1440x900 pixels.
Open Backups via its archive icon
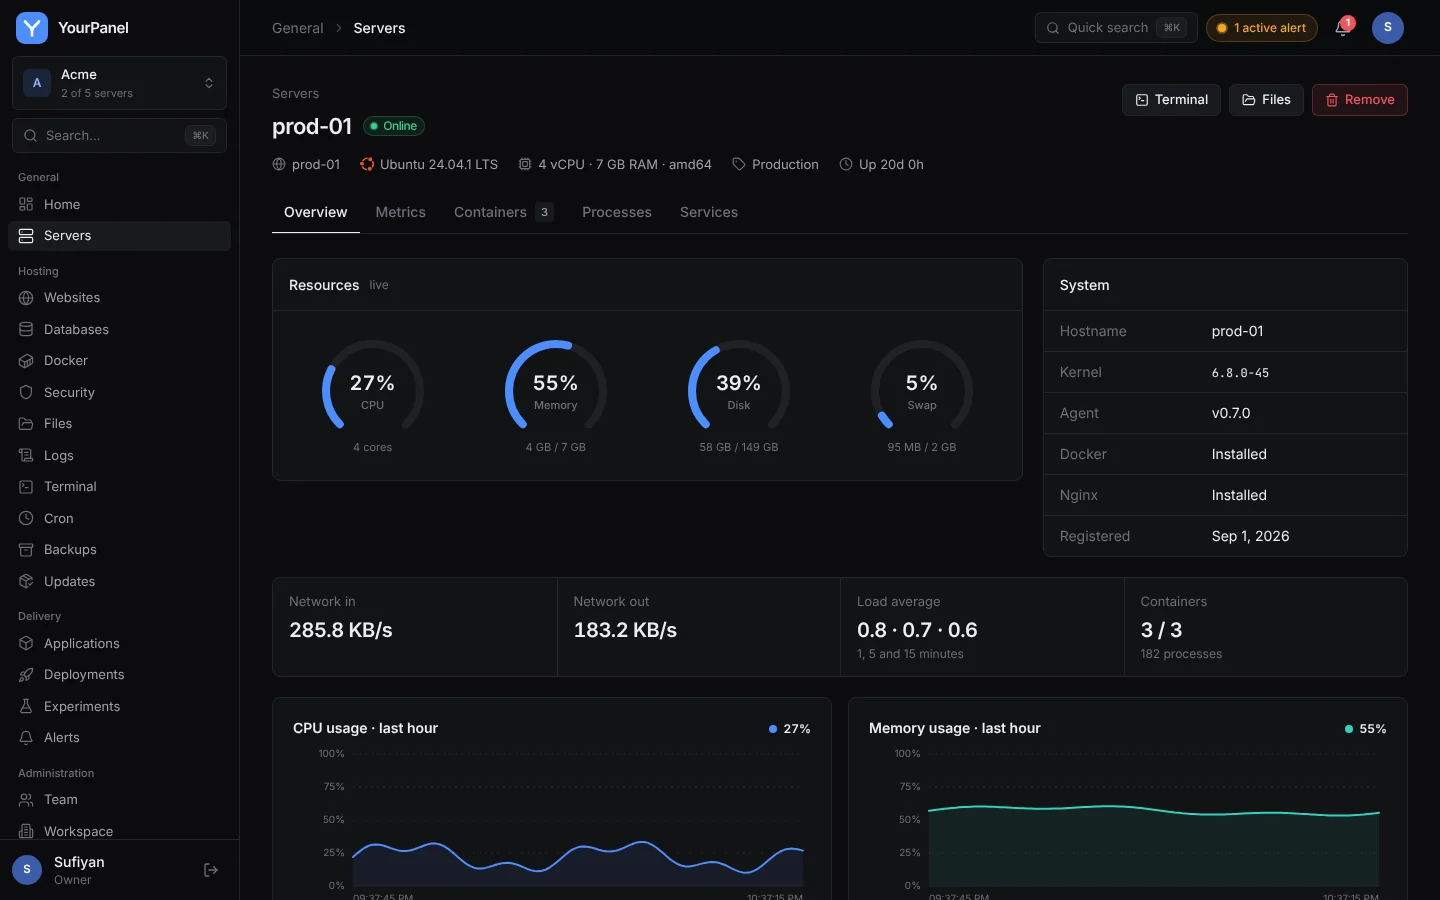click(x=26, y=550)
